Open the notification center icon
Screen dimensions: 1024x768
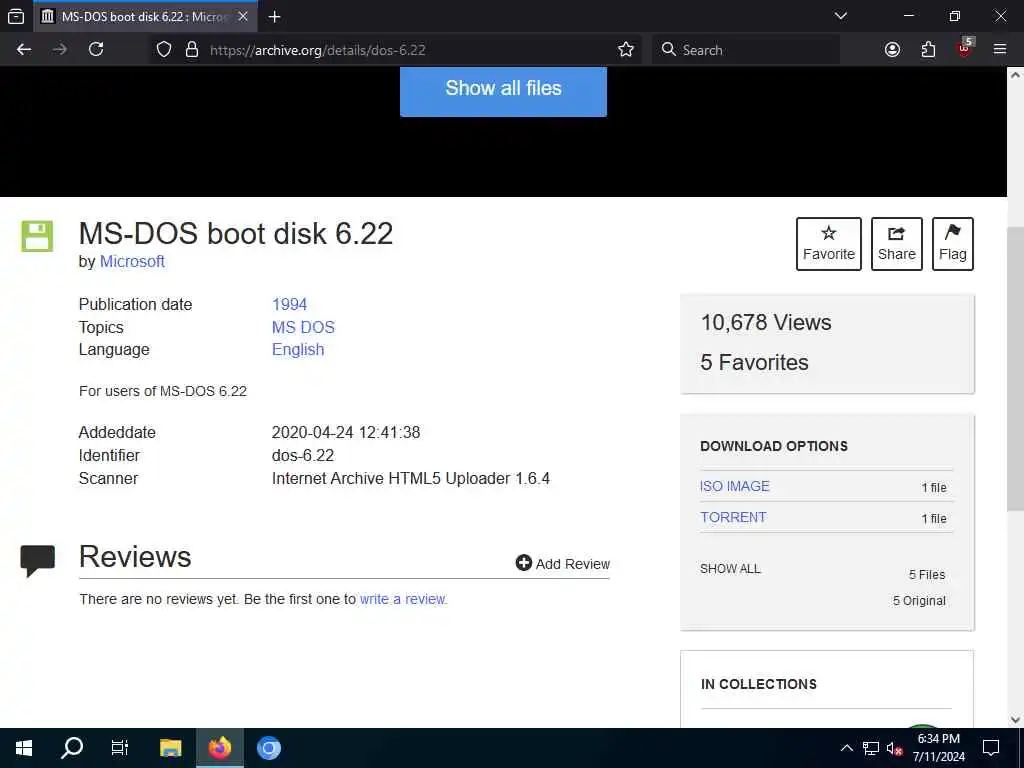click(991, 748)
